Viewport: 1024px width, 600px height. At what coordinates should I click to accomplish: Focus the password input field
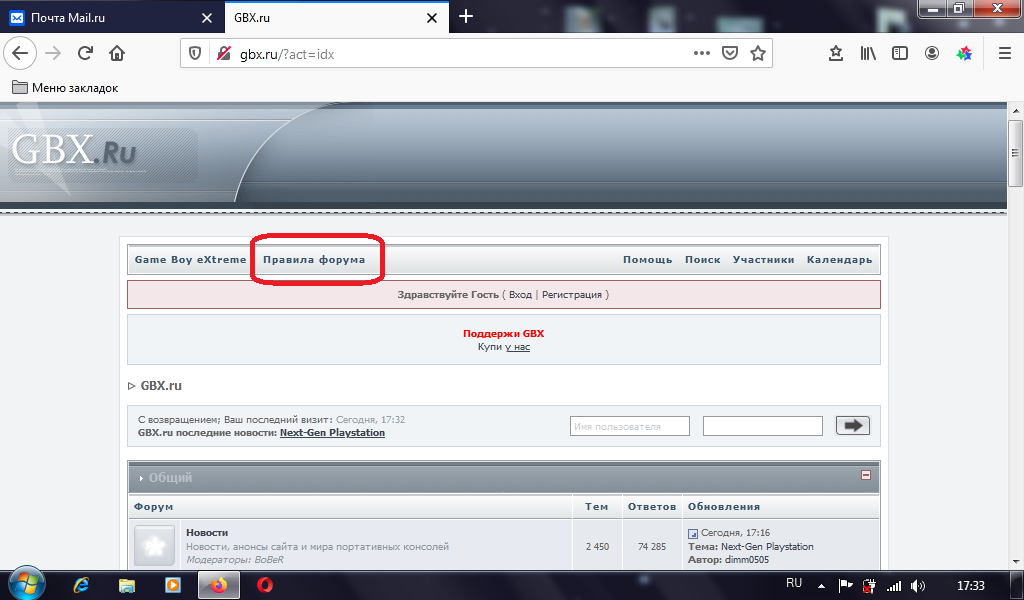click(763, 426)
